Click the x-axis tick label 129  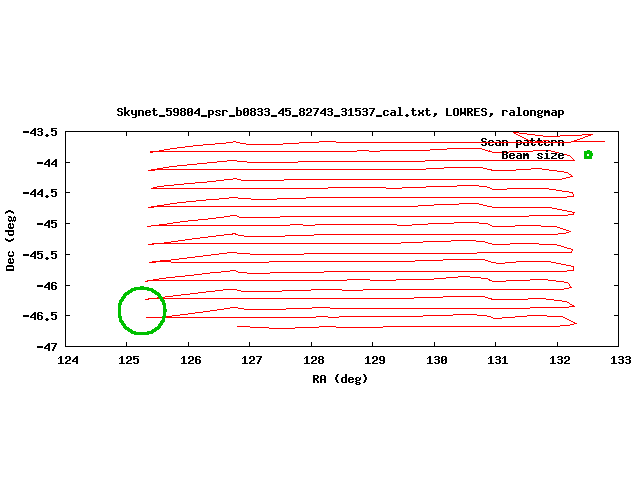click(375, 360)
